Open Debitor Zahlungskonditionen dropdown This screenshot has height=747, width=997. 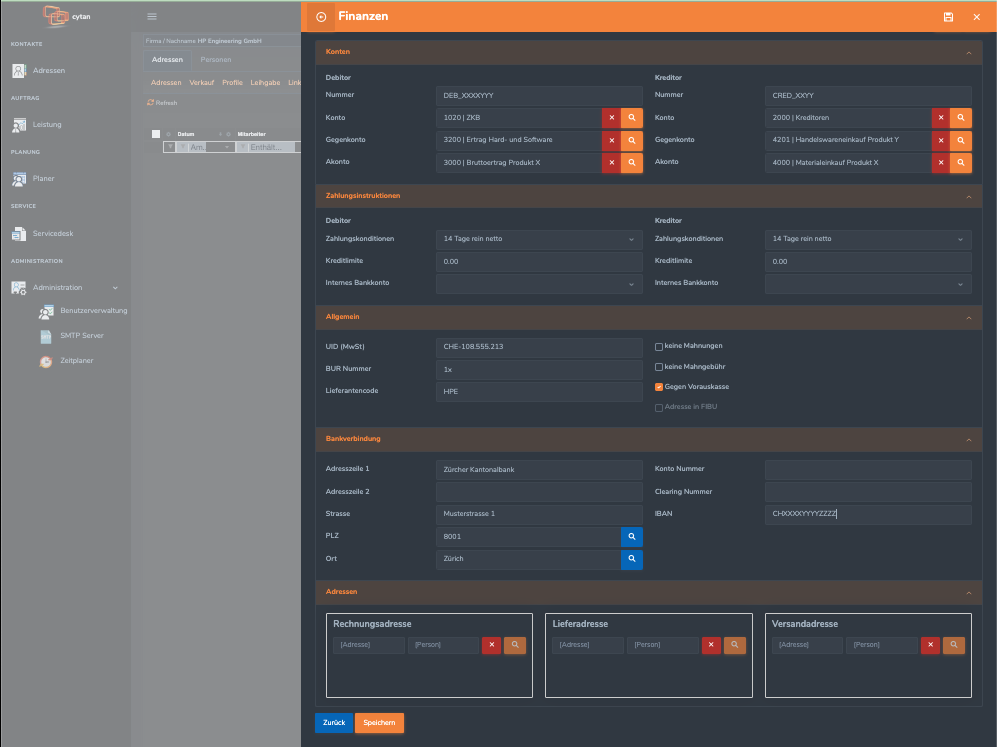click(539, 239)
